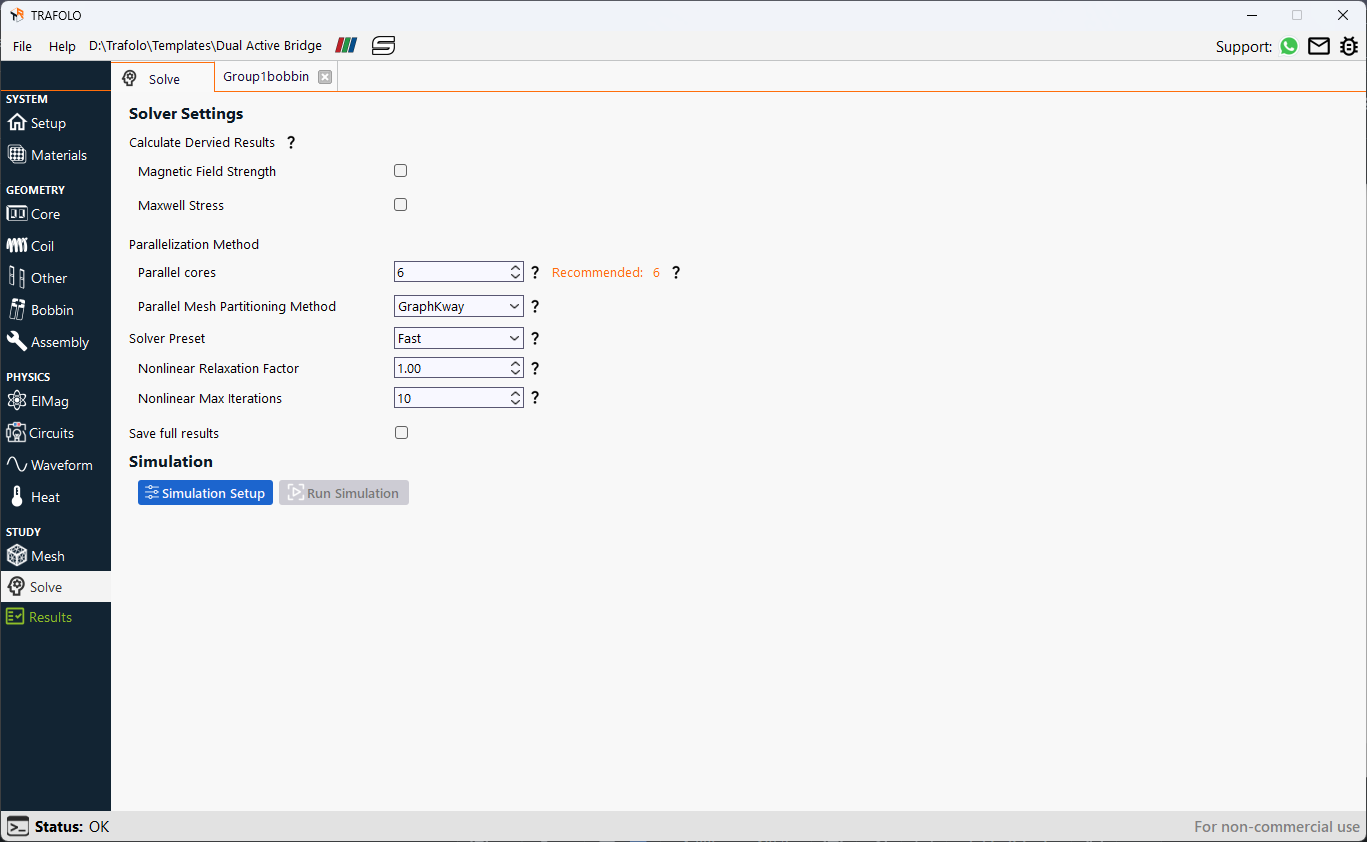Contact support via WhatsApp icon
This screenshot has height=842, width=1367.
(x=1288, y=46)
